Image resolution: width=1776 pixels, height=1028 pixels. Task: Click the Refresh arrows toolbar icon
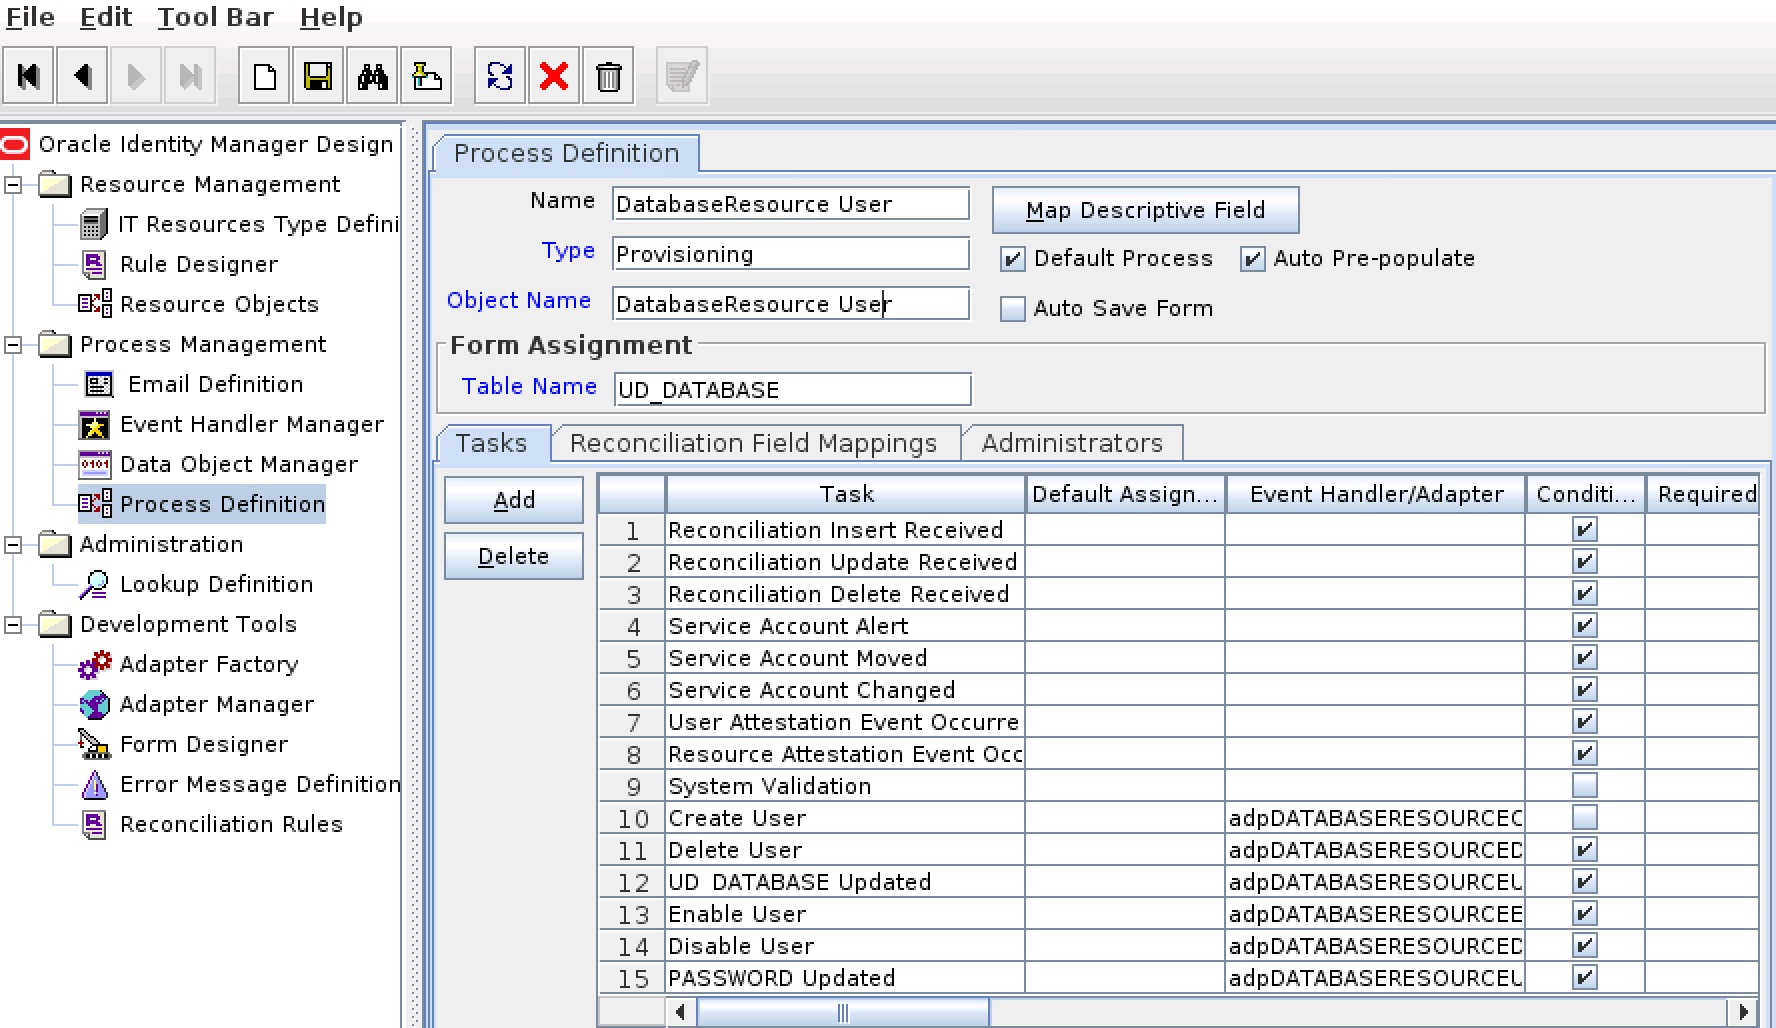coord(500,76)
